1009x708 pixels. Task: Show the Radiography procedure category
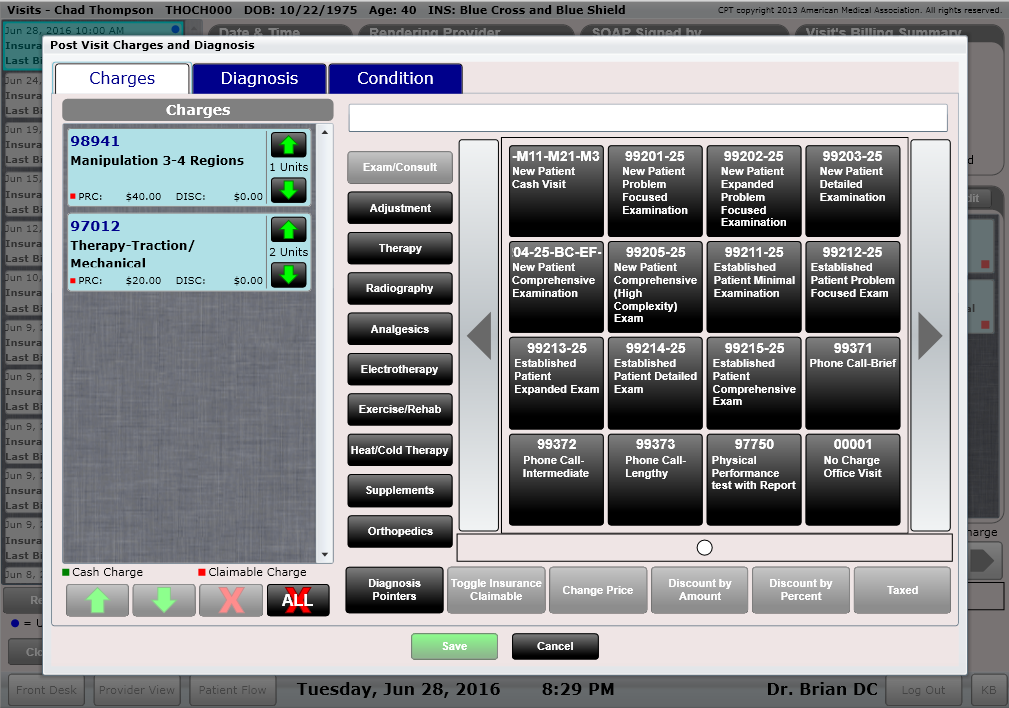click(x=400, y=288)
